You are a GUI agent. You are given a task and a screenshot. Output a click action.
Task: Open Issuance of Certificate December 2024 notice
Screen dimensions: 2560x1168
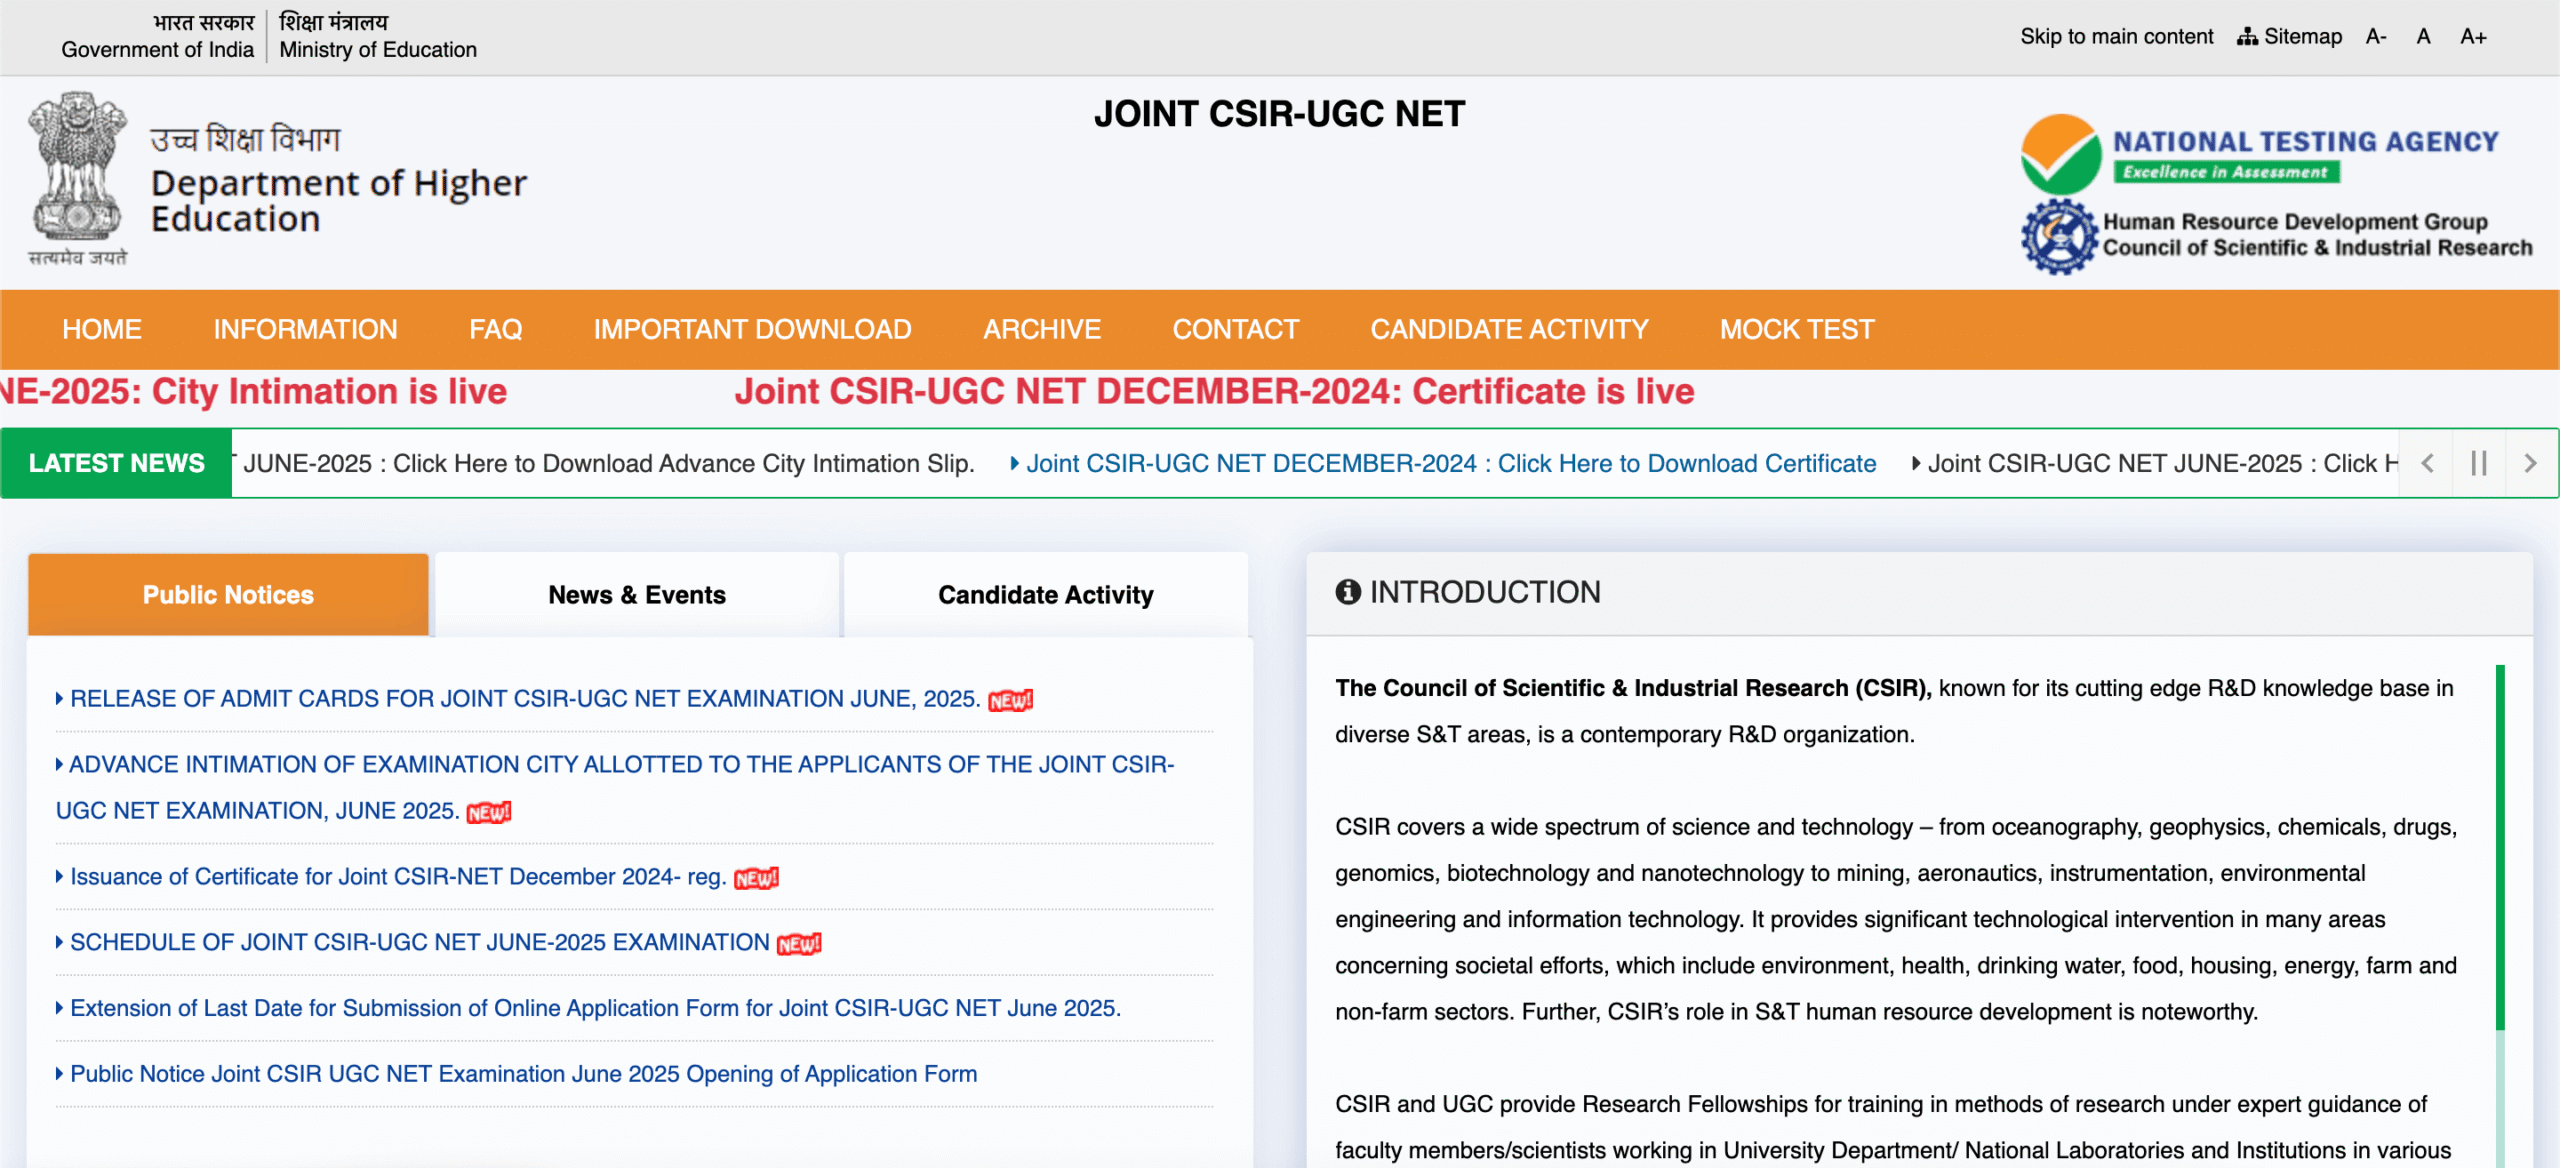[398, 877]
